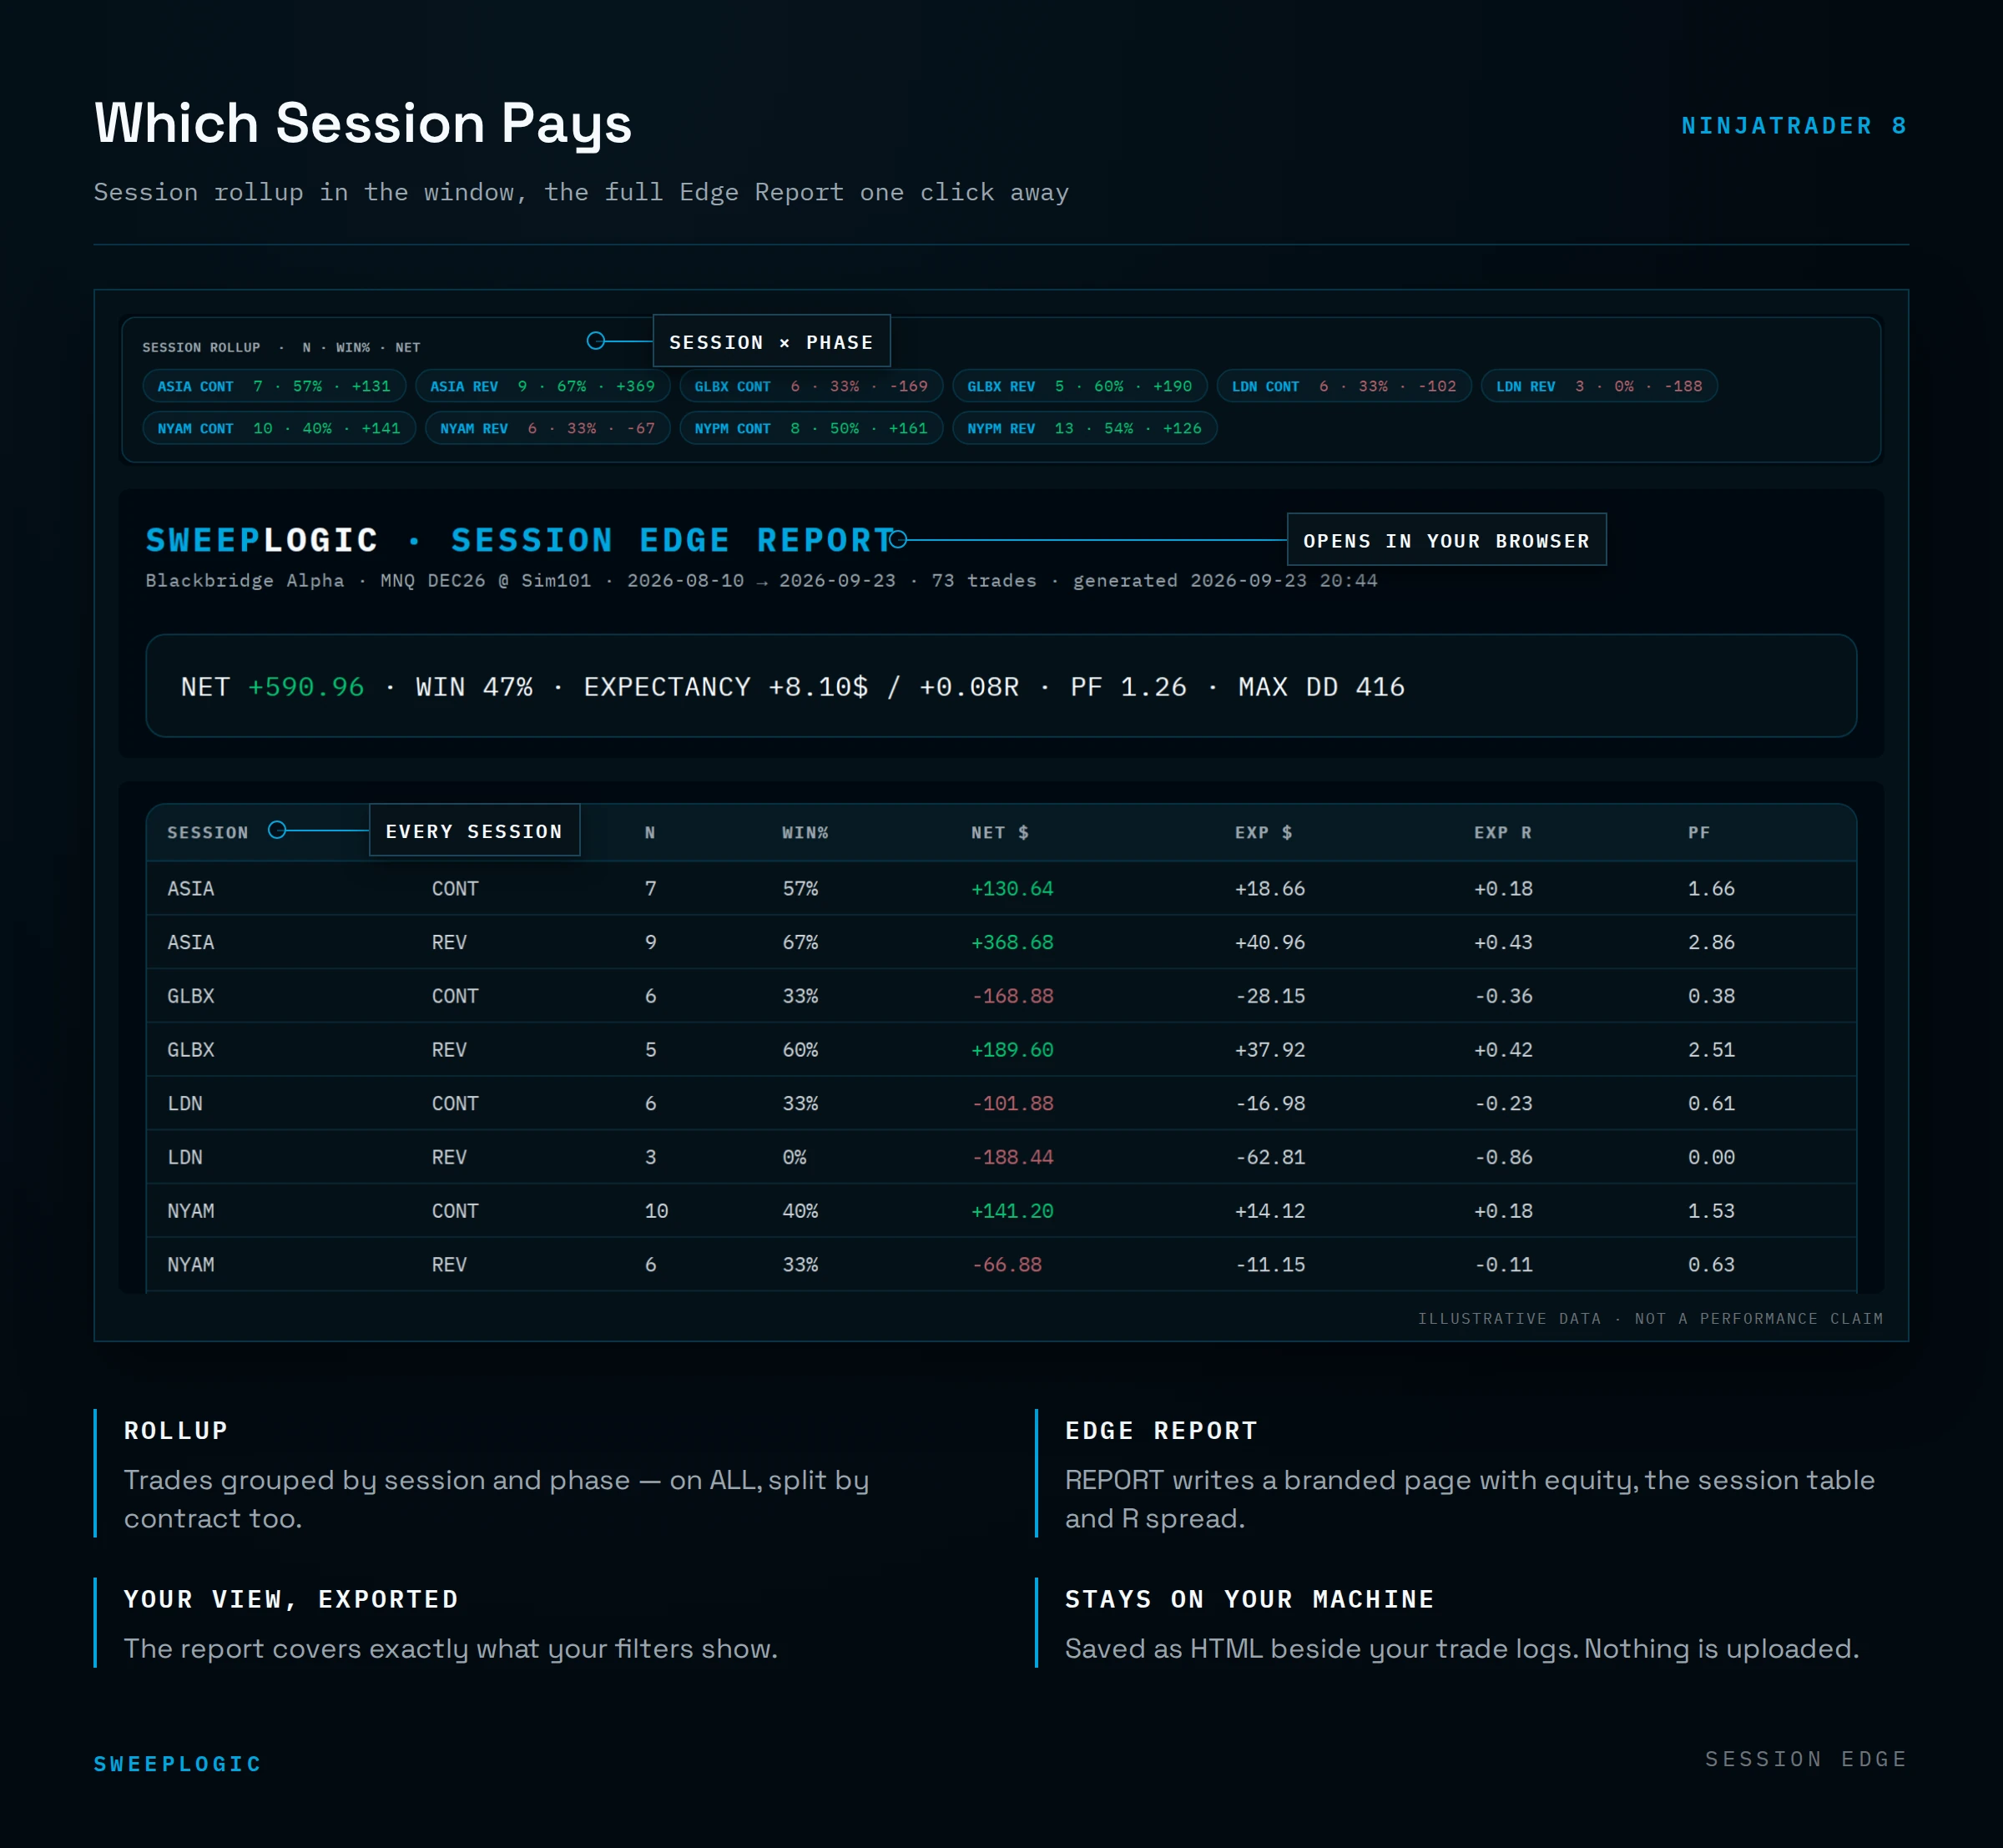Click the +368.68 net value
Image resolution: width=2003 pixels, height=1848 pixels.
tap(1012, 942)
